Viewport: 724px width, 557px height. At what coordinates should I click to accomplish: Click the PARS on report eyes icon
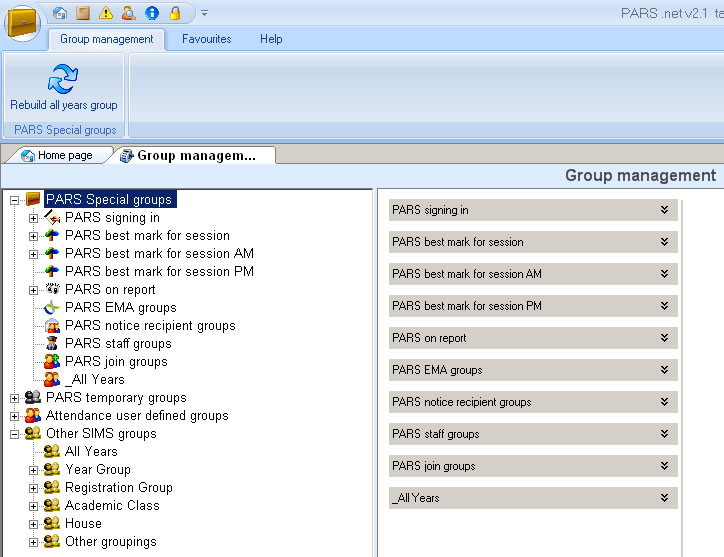click(53, 289)
